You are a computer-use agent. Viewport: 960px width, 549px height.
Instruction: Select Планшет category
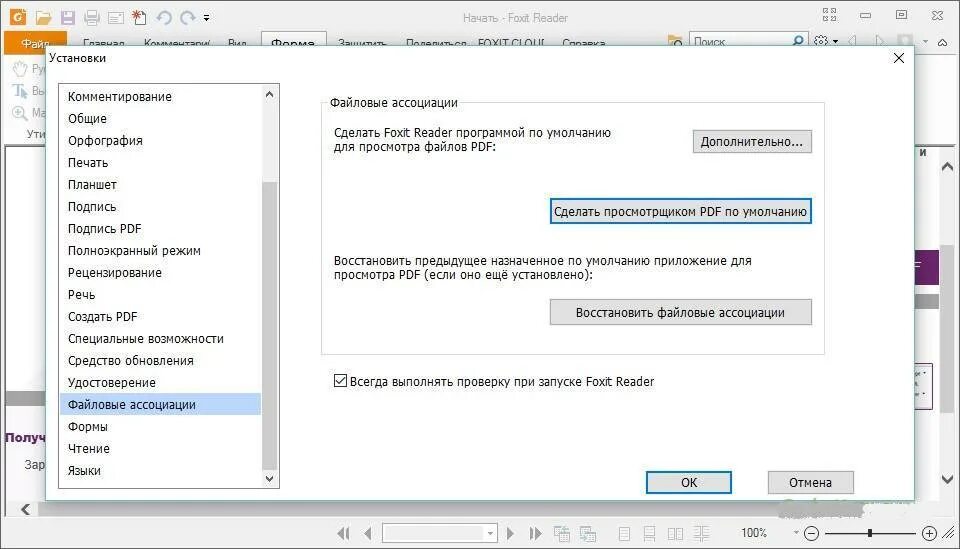160,185
